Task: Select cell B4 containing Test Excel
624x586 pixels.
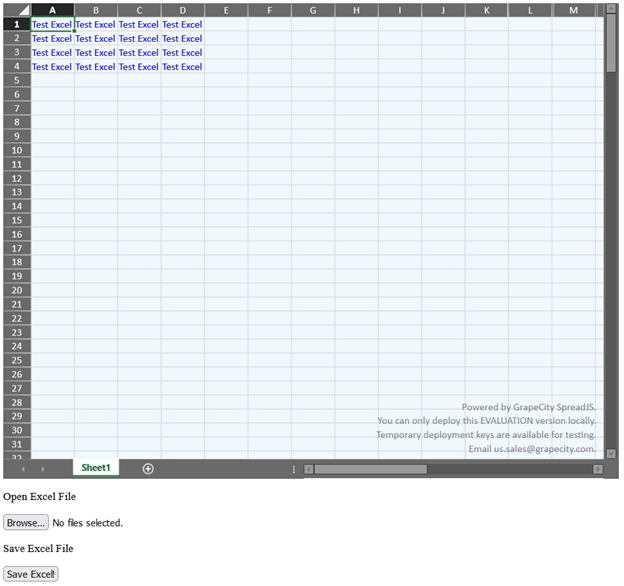Action: pyautogui.click(x=96, y=66)
